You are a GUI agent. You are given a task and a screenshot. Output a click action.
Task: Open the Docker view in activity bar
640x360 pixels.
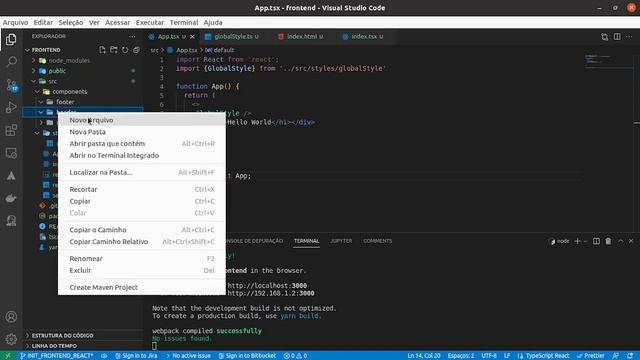point(11,198)
